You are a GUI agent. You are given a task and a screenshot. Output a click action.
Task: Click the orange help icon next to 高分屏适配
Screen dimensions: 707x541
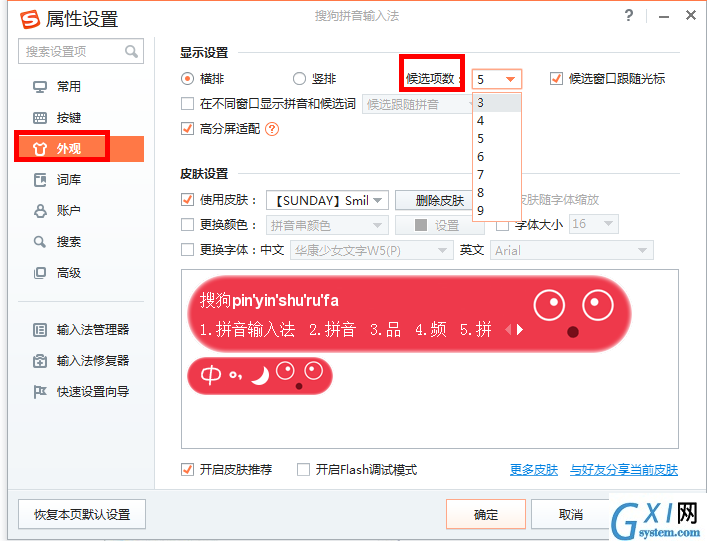[x=272, y=129]
